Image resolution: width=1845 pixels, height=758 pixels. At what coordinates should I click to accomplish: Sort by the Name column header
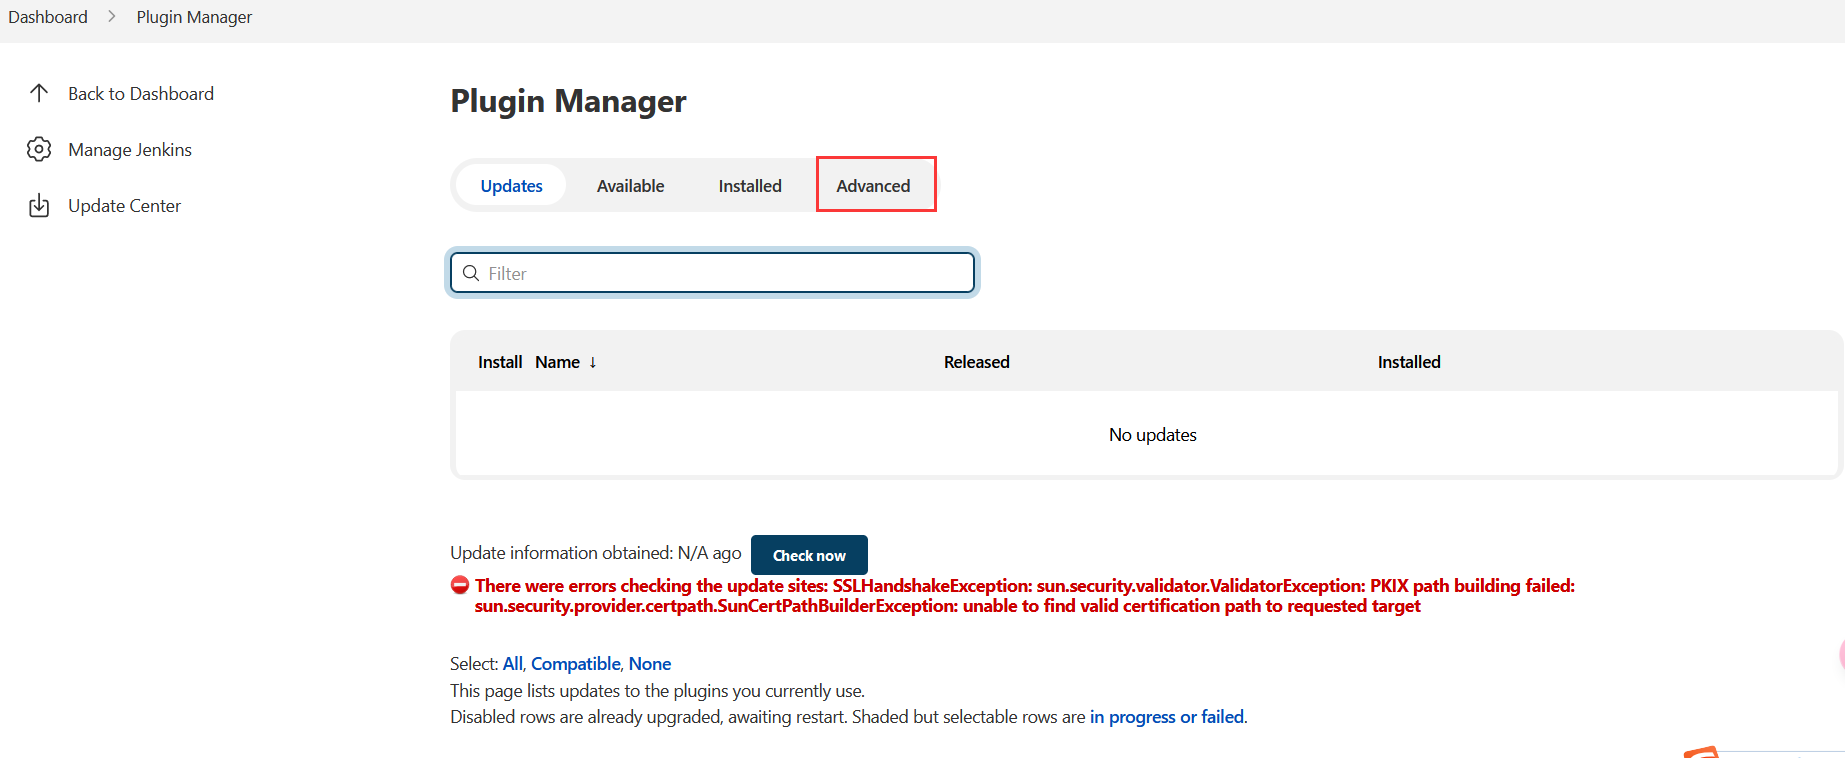tap(557, 362)
